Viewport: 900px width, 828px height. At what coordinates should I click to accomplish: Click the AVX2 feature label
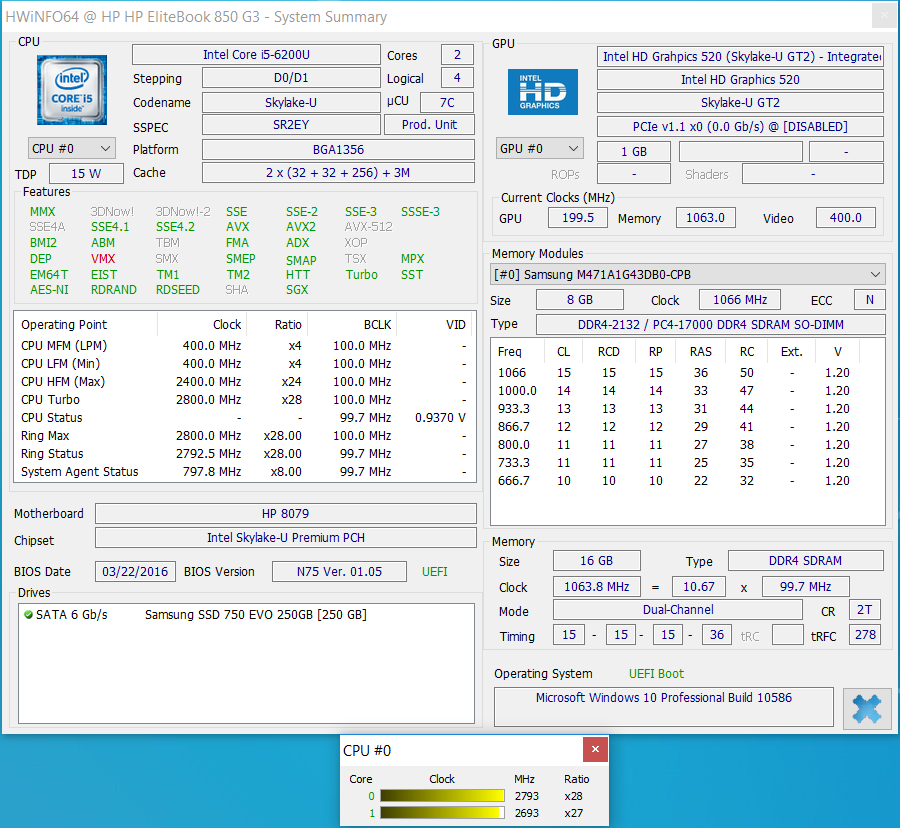tap(301, 227)
